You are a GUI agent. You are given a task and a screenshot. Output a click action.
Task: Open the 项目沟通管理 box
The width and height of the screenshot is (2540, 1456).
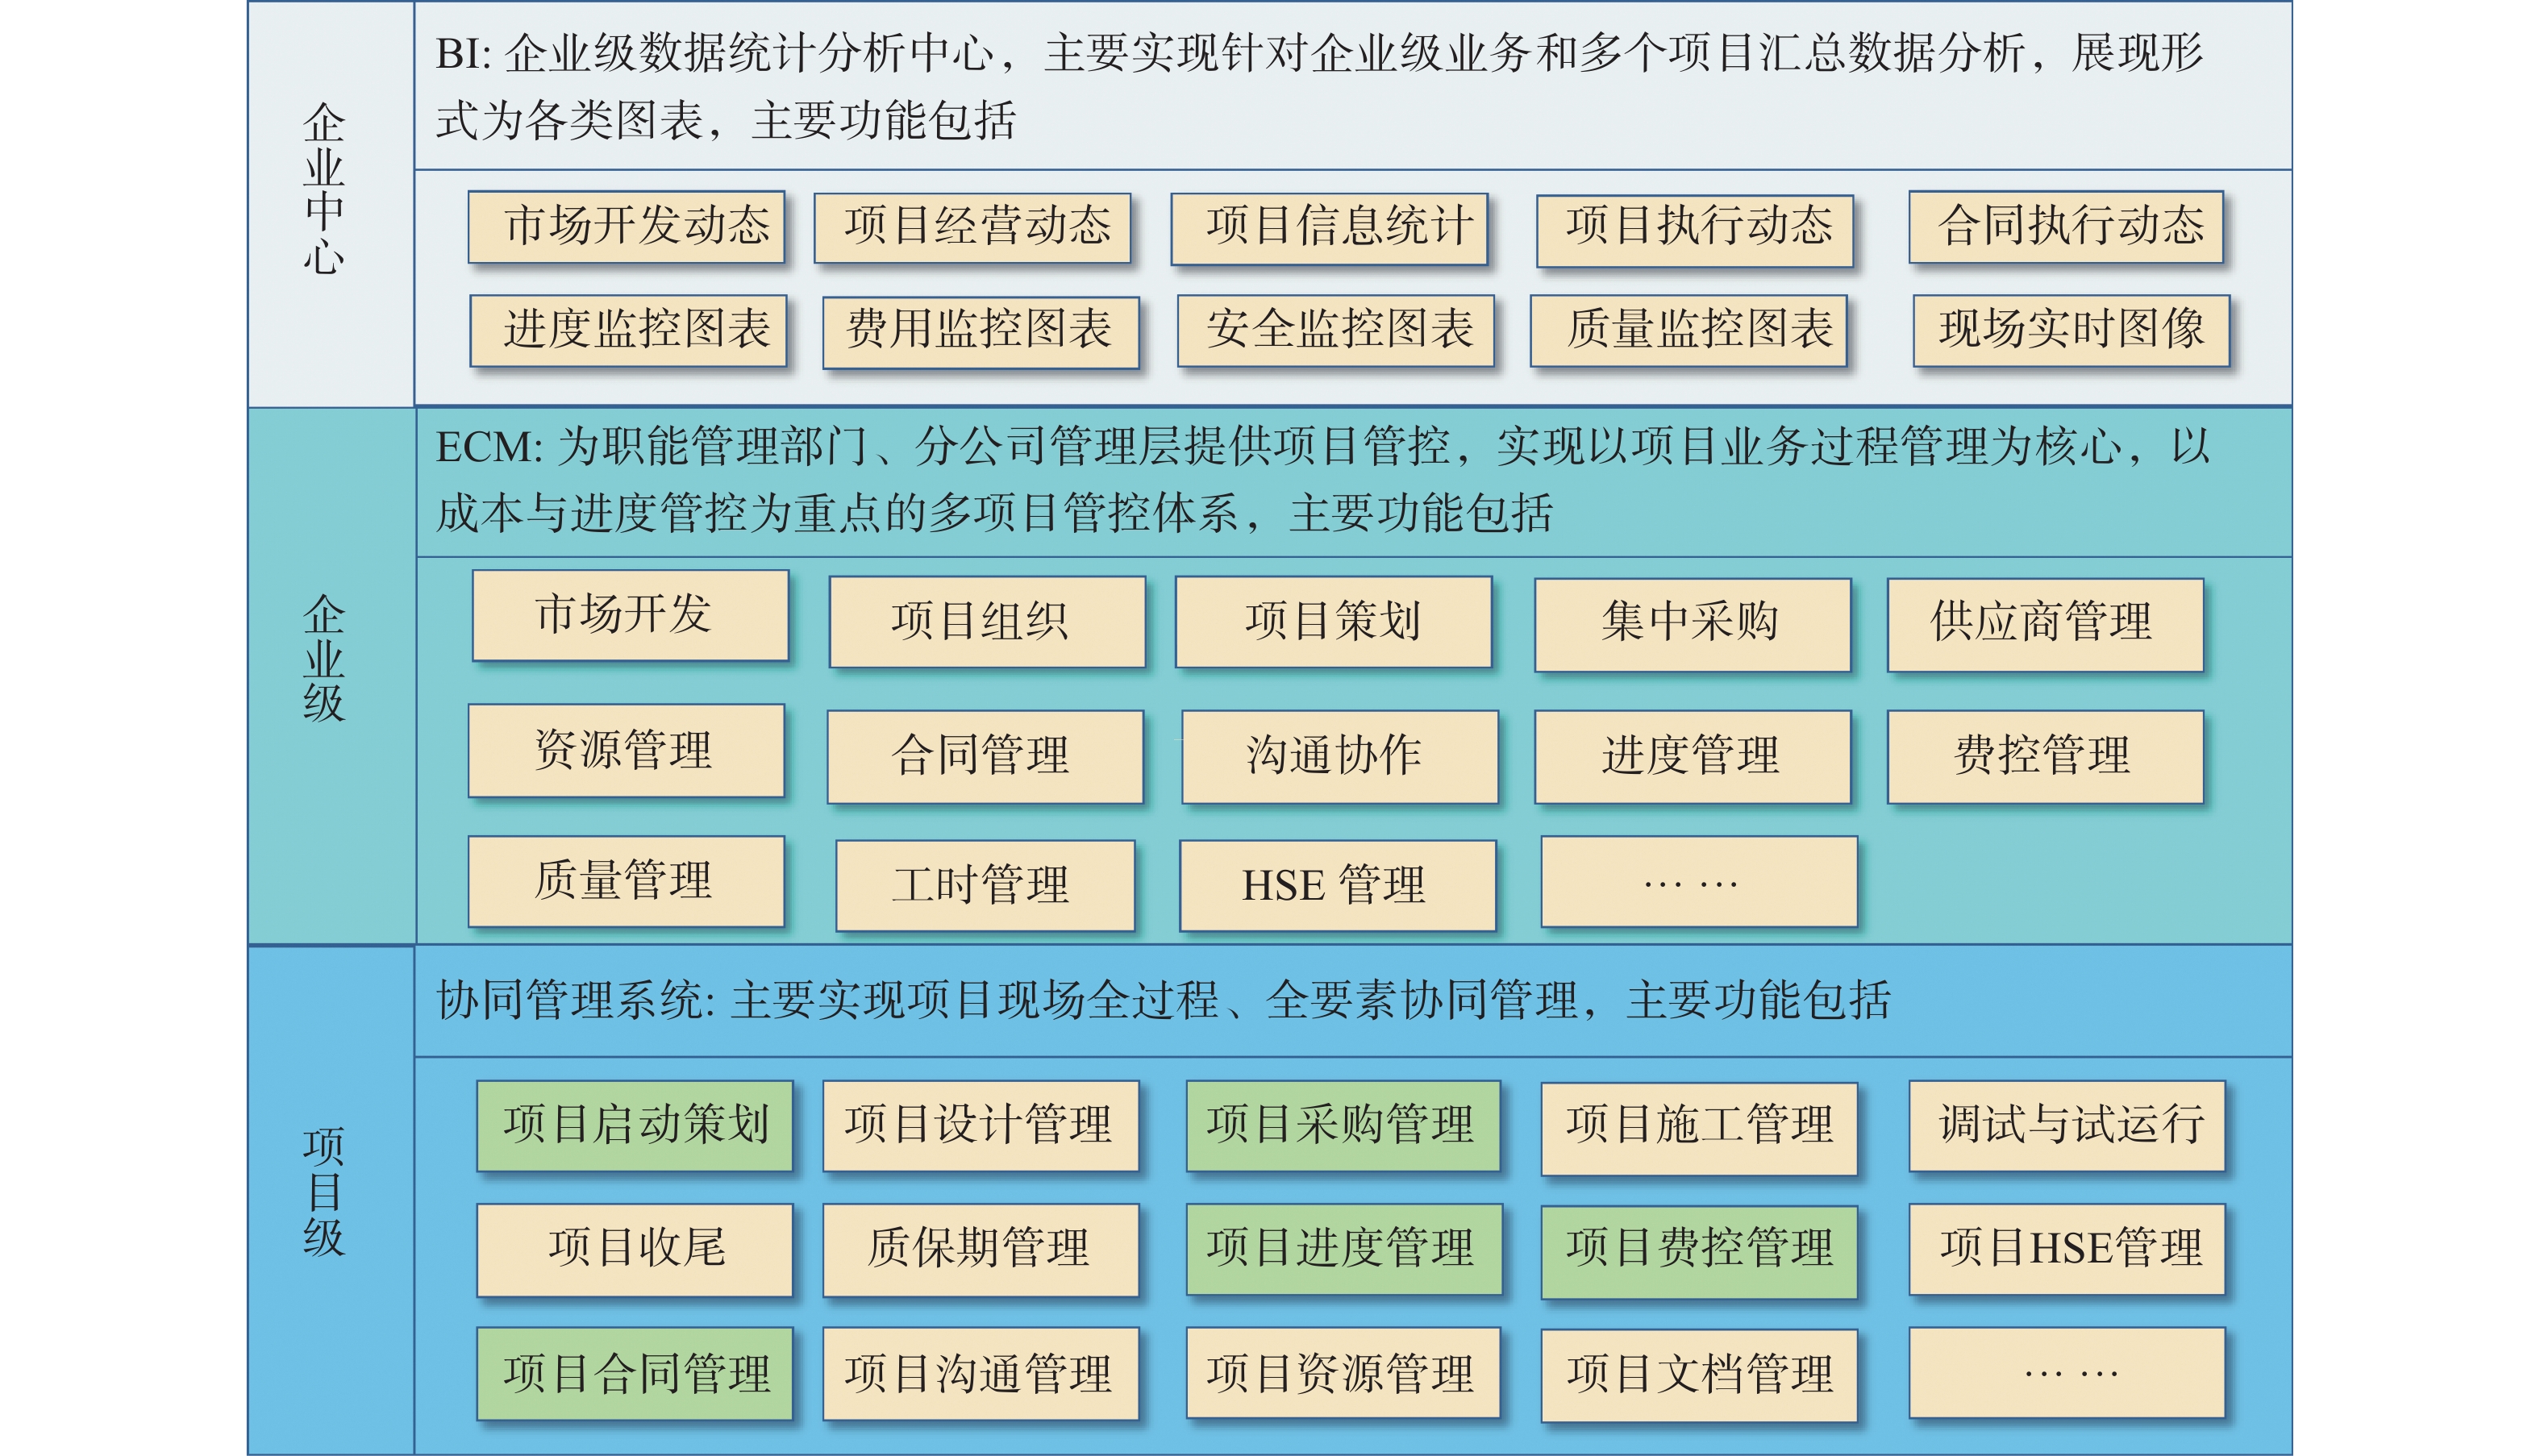(x=981, y=1374)
